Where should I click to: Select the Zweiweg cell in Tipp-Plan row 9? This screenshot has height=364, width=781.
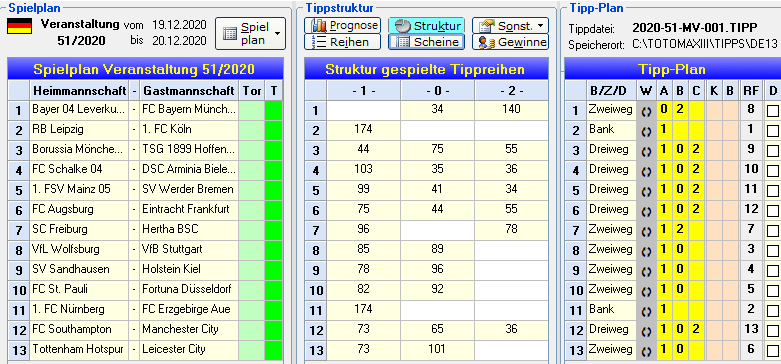pos(612,270)
